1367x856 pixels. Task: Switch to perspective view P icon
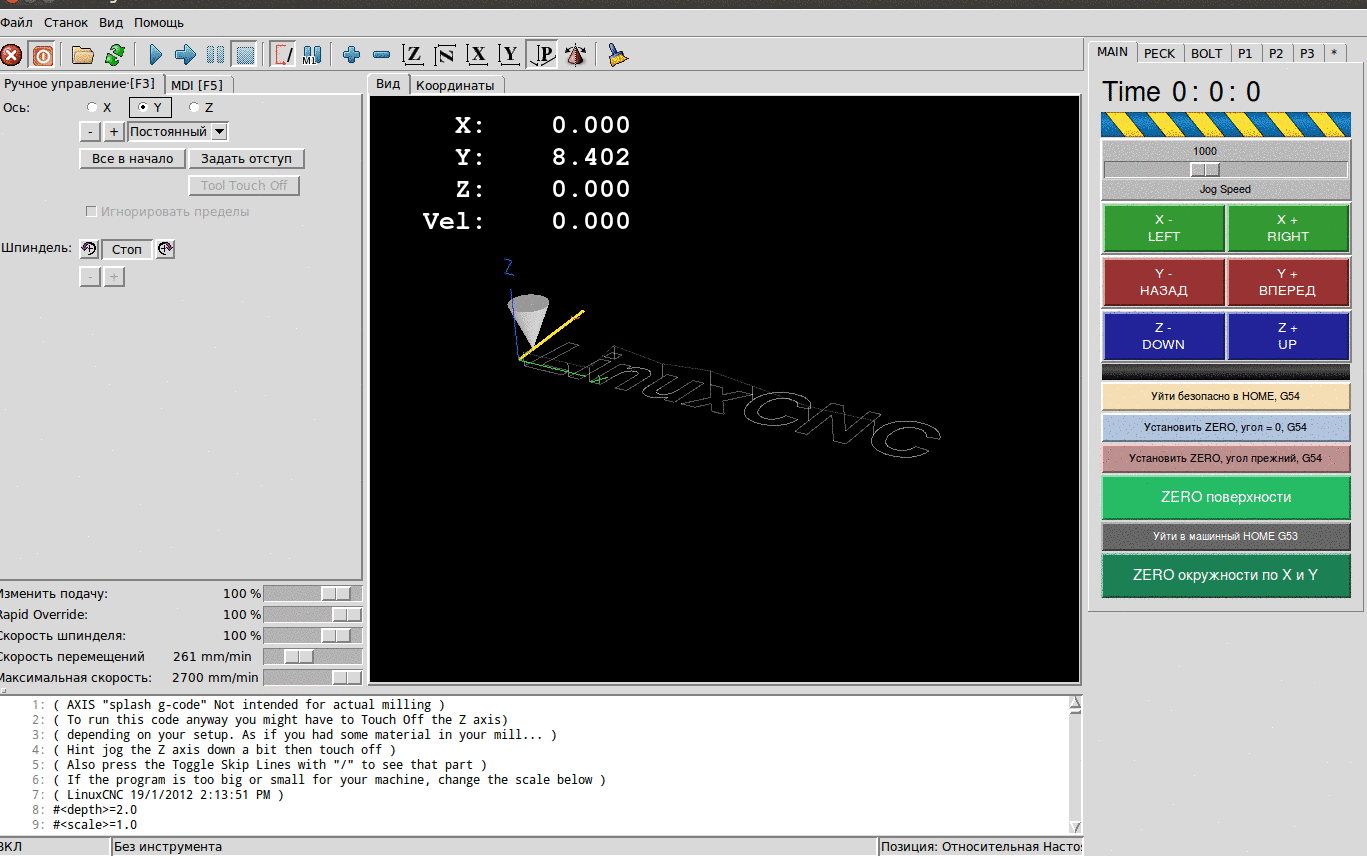coord(542,55)
